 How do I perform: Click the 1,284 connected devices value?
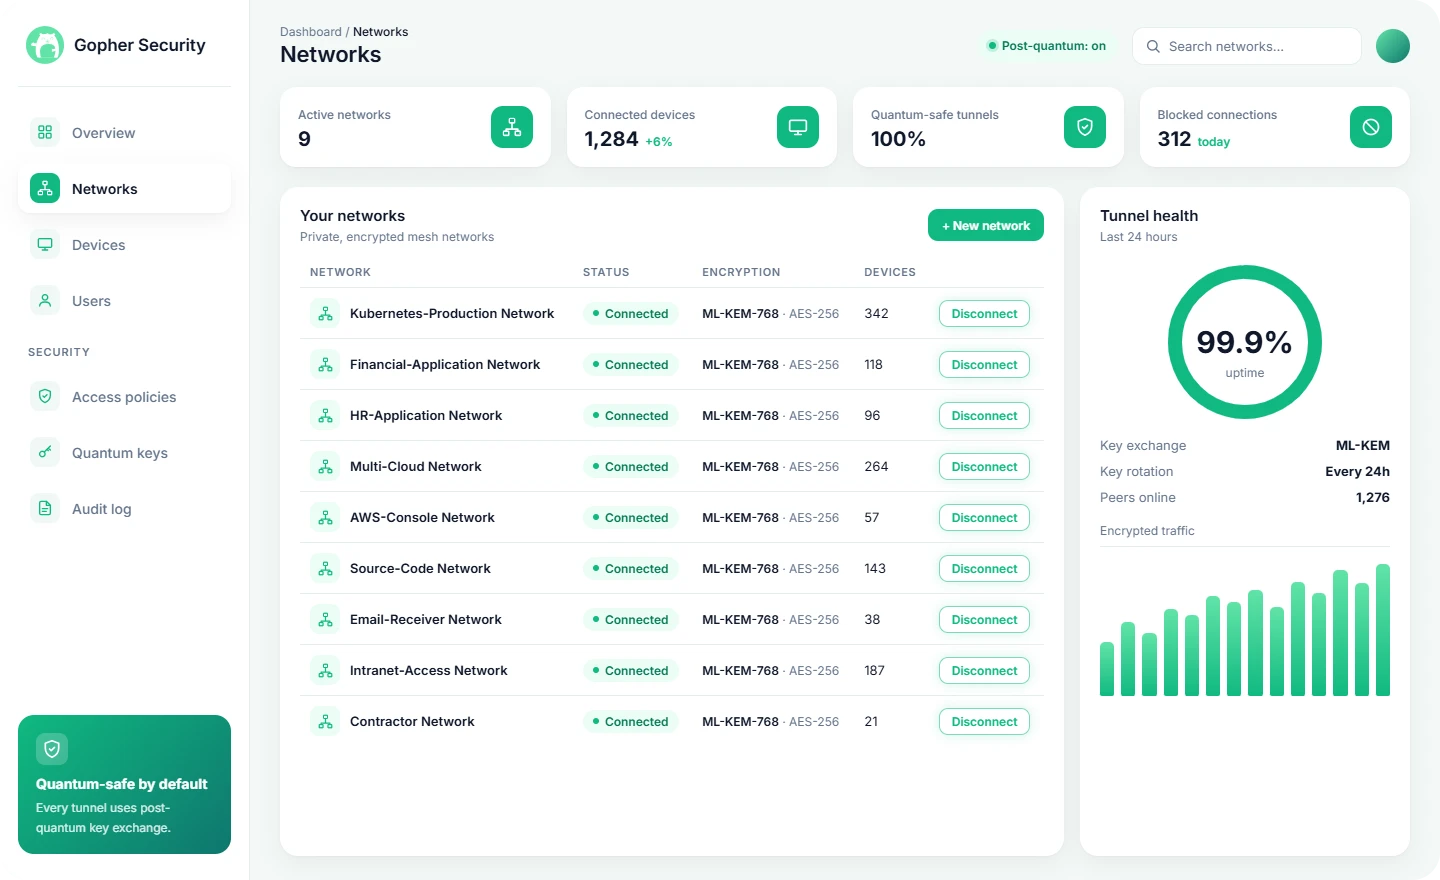611,139
